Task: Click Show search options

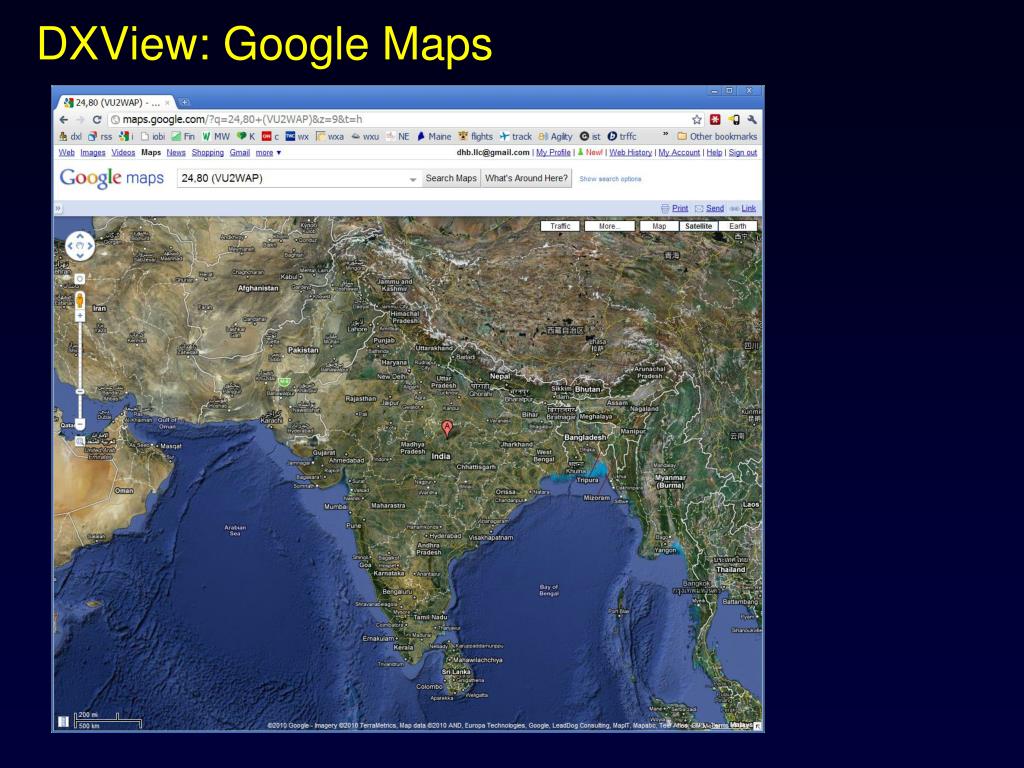Action: 610,179
